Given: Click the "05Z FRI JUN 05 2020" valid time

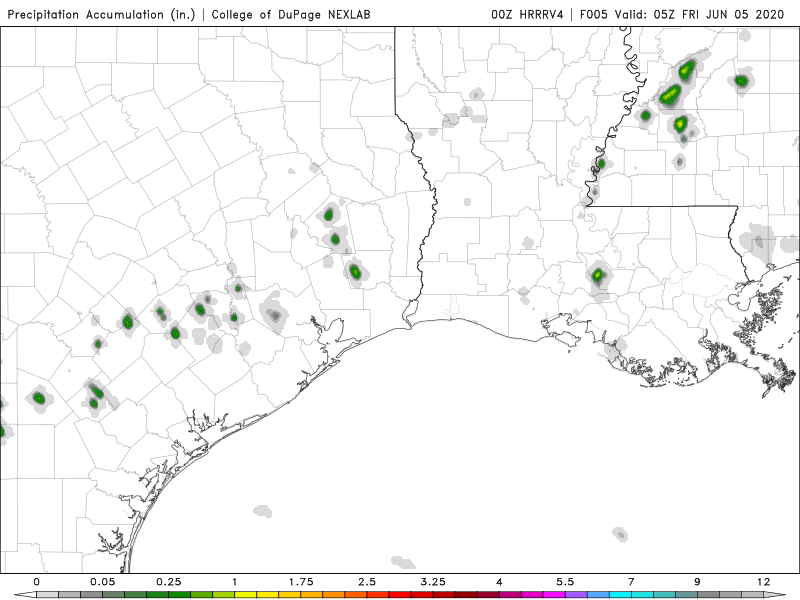Looking at the screenshot, I should [x=718, y=14].
